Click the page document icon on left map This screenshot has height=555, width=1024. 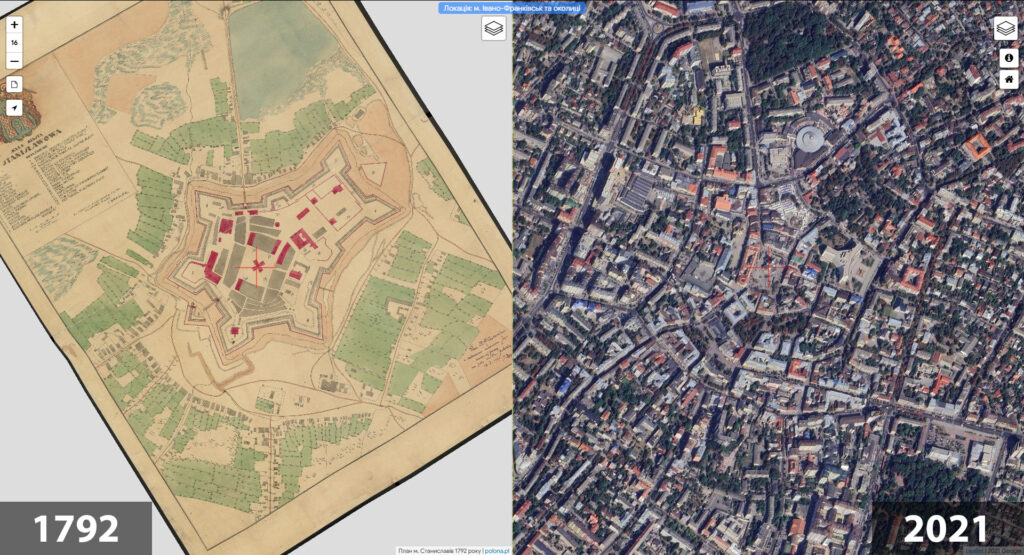click(x=15, y=84)
